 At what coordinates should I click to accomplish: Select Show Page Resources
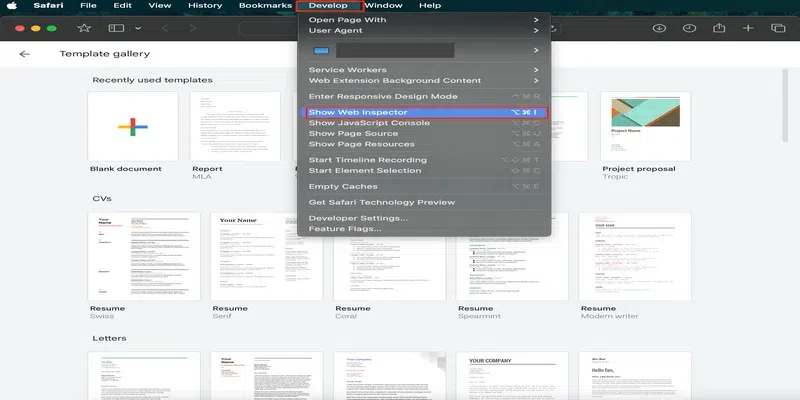(x=423, y=144)
